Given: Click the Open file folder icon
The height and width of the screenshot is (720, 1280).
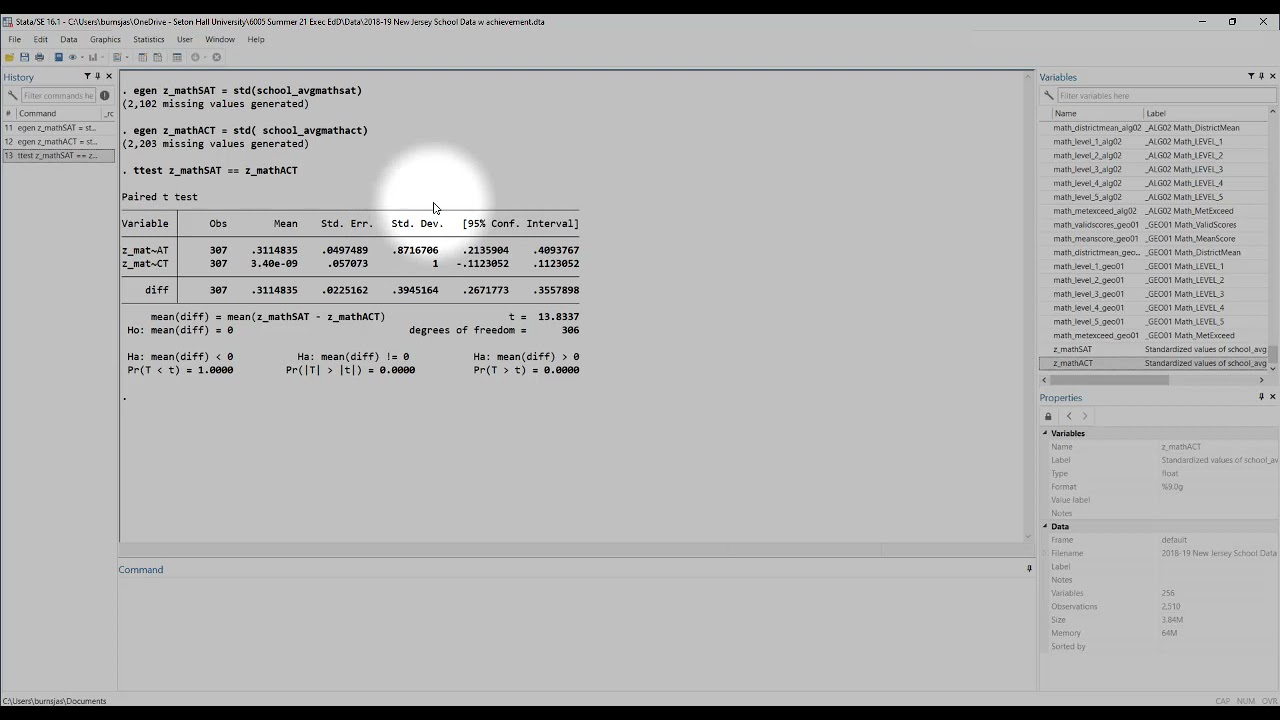Looking at the screenshot, I should tap(9, 57).
